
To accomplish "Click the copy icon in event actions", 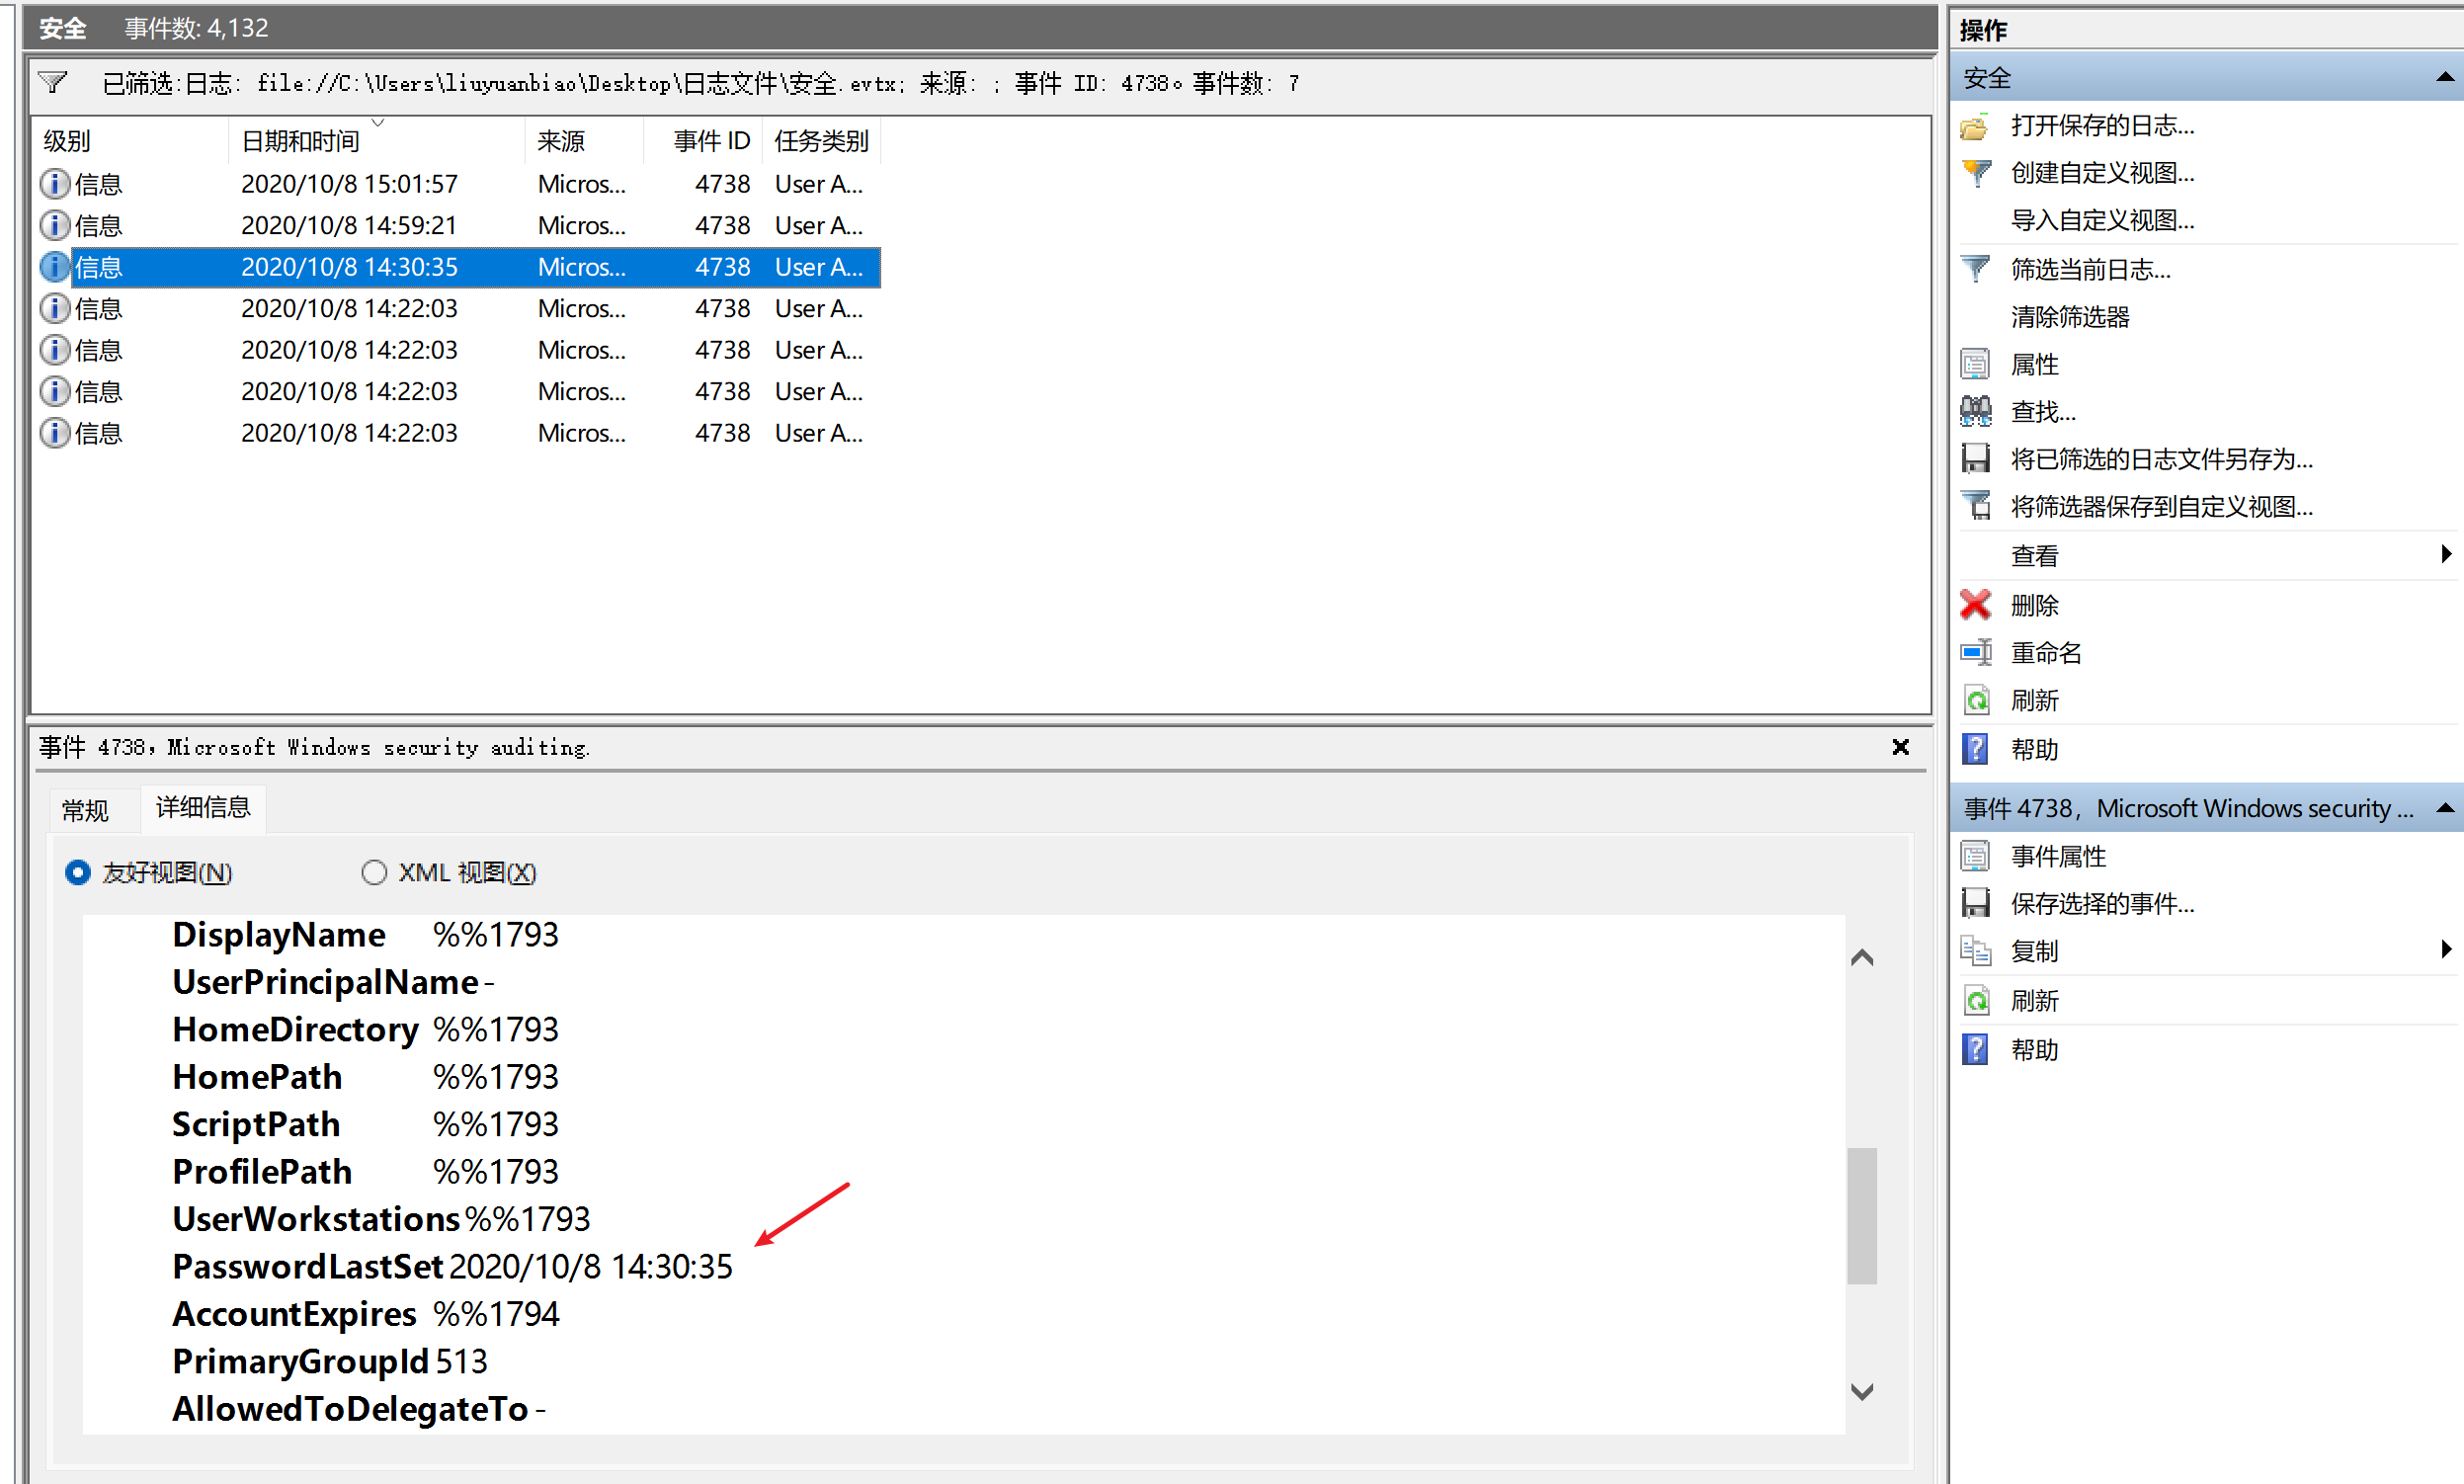I will pyautogui.click(x=1975, y=951).
